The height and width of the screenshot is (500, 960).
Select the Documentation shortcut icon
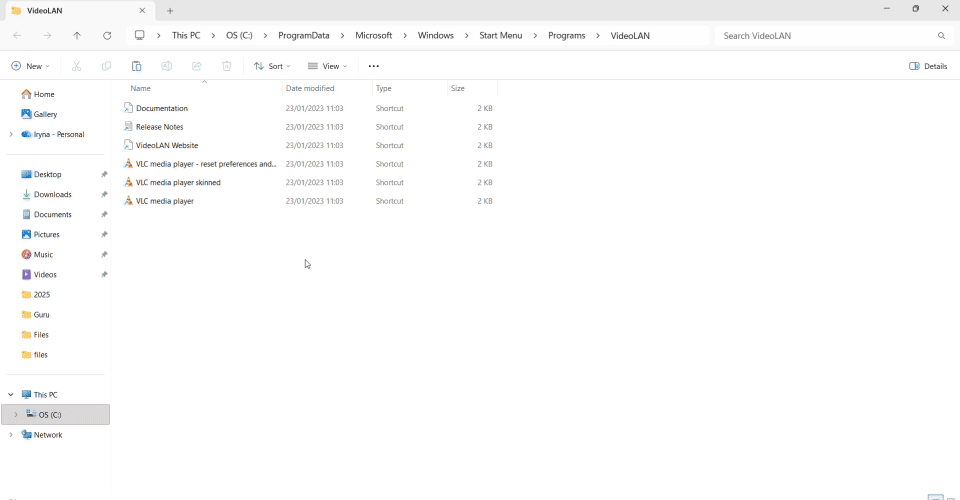(x=128, y=108)
